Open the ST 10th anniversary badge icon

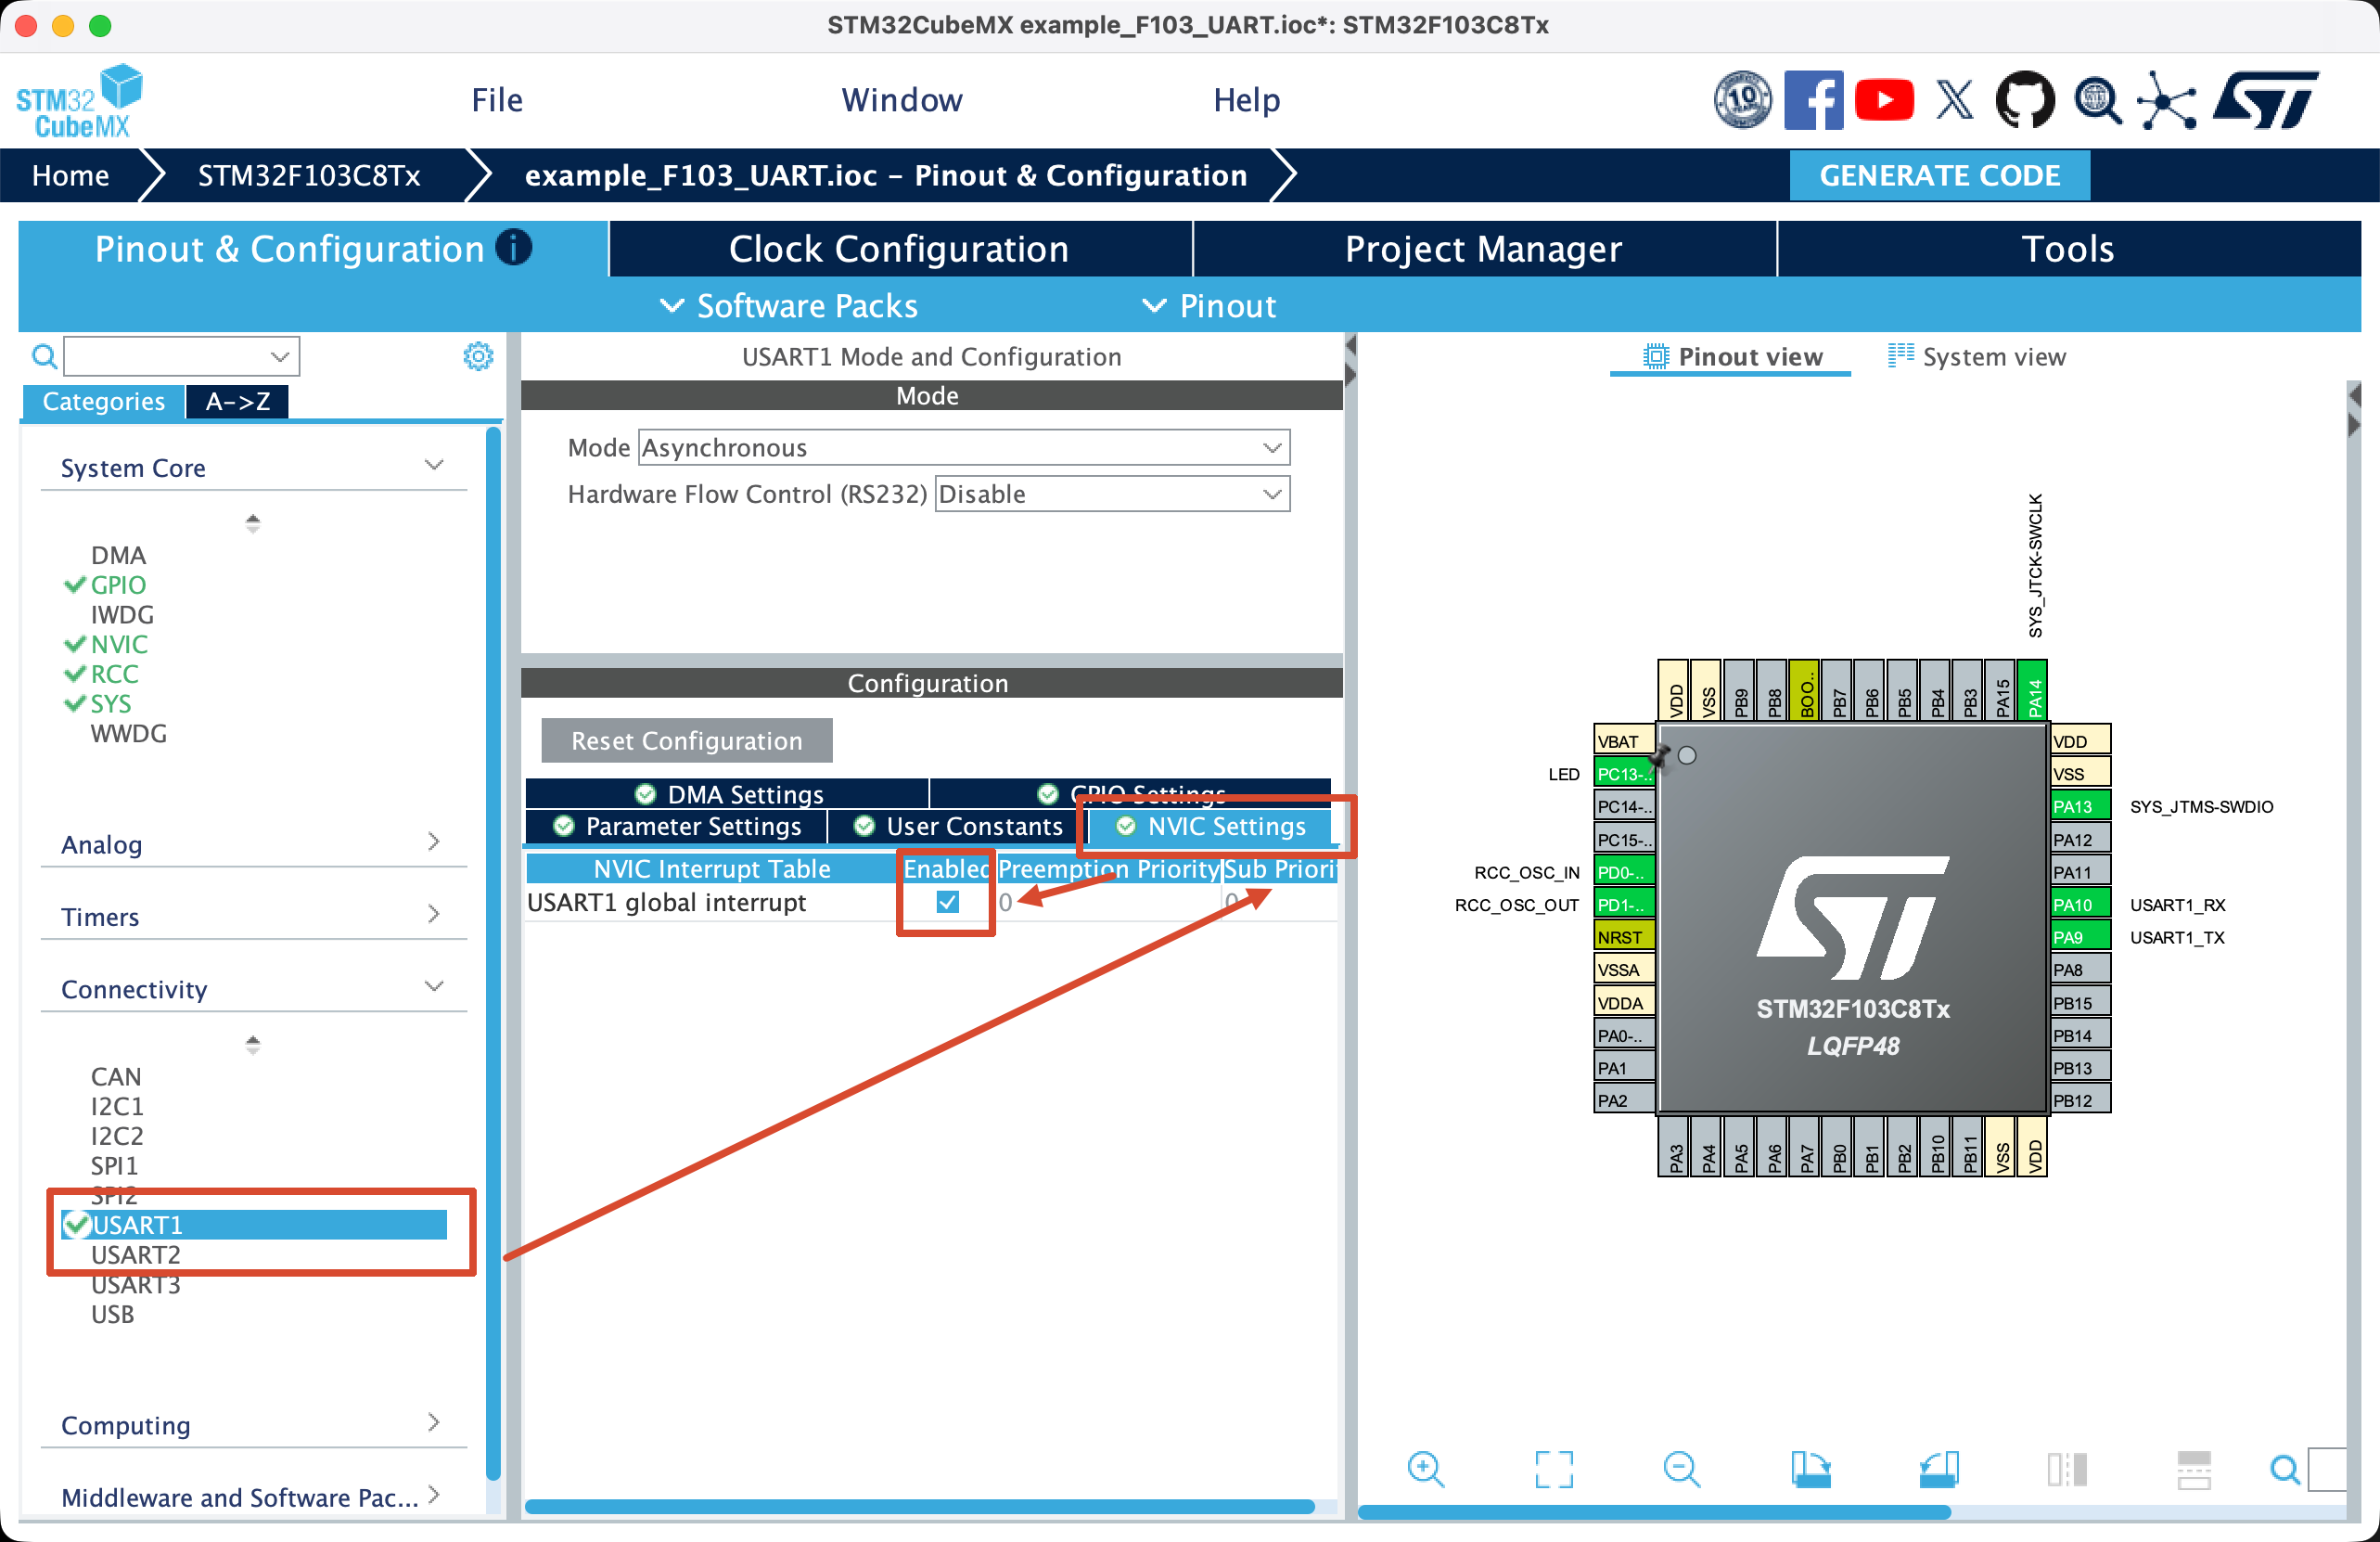(1742, 100)
